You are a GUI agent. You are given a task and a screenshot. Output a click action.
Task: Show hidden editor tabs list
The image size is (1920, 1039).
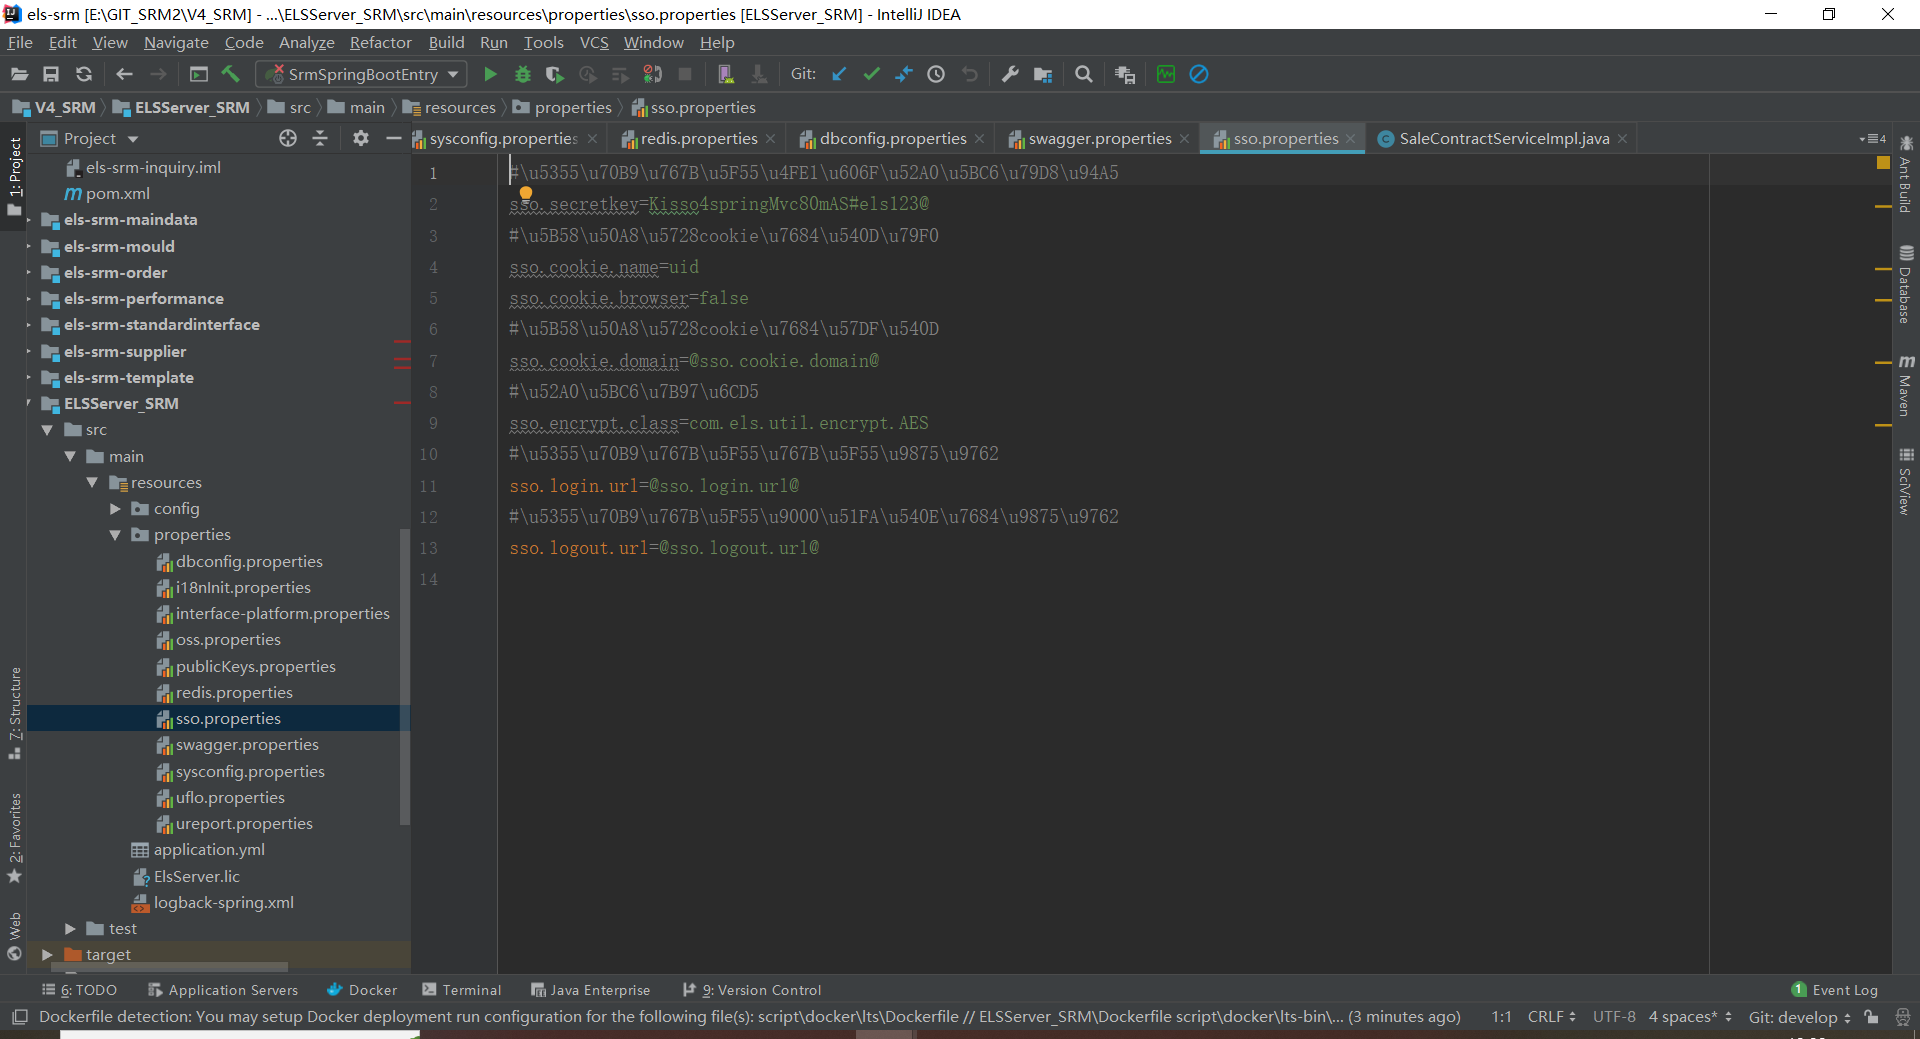click(x=1873, y=139)
